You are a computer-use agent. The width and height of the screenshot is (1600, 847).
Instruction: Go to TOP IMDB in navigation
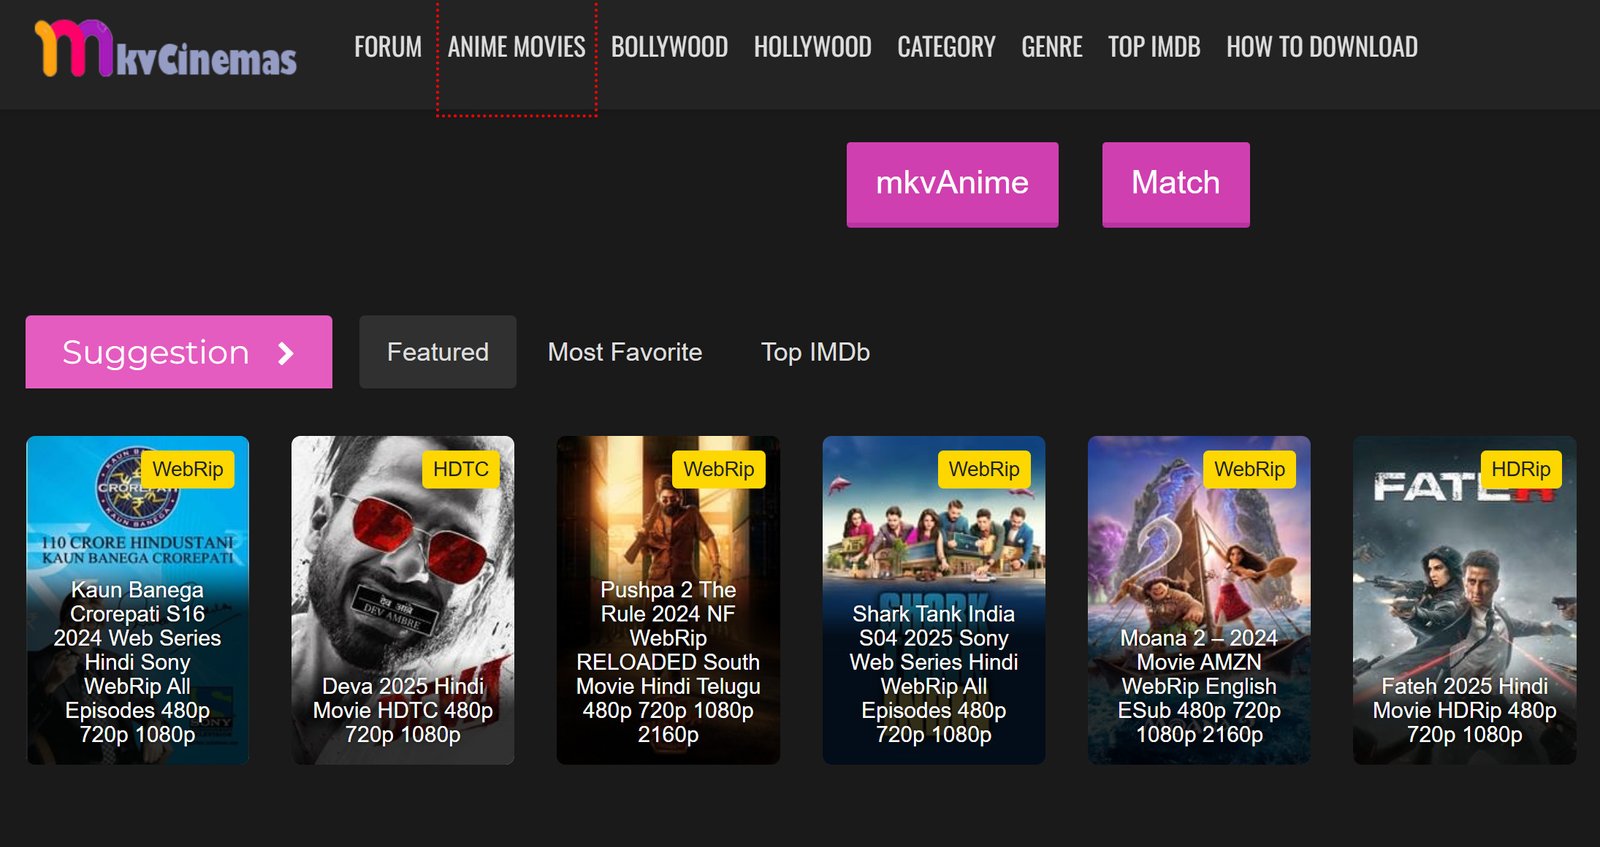point(1154,47)
